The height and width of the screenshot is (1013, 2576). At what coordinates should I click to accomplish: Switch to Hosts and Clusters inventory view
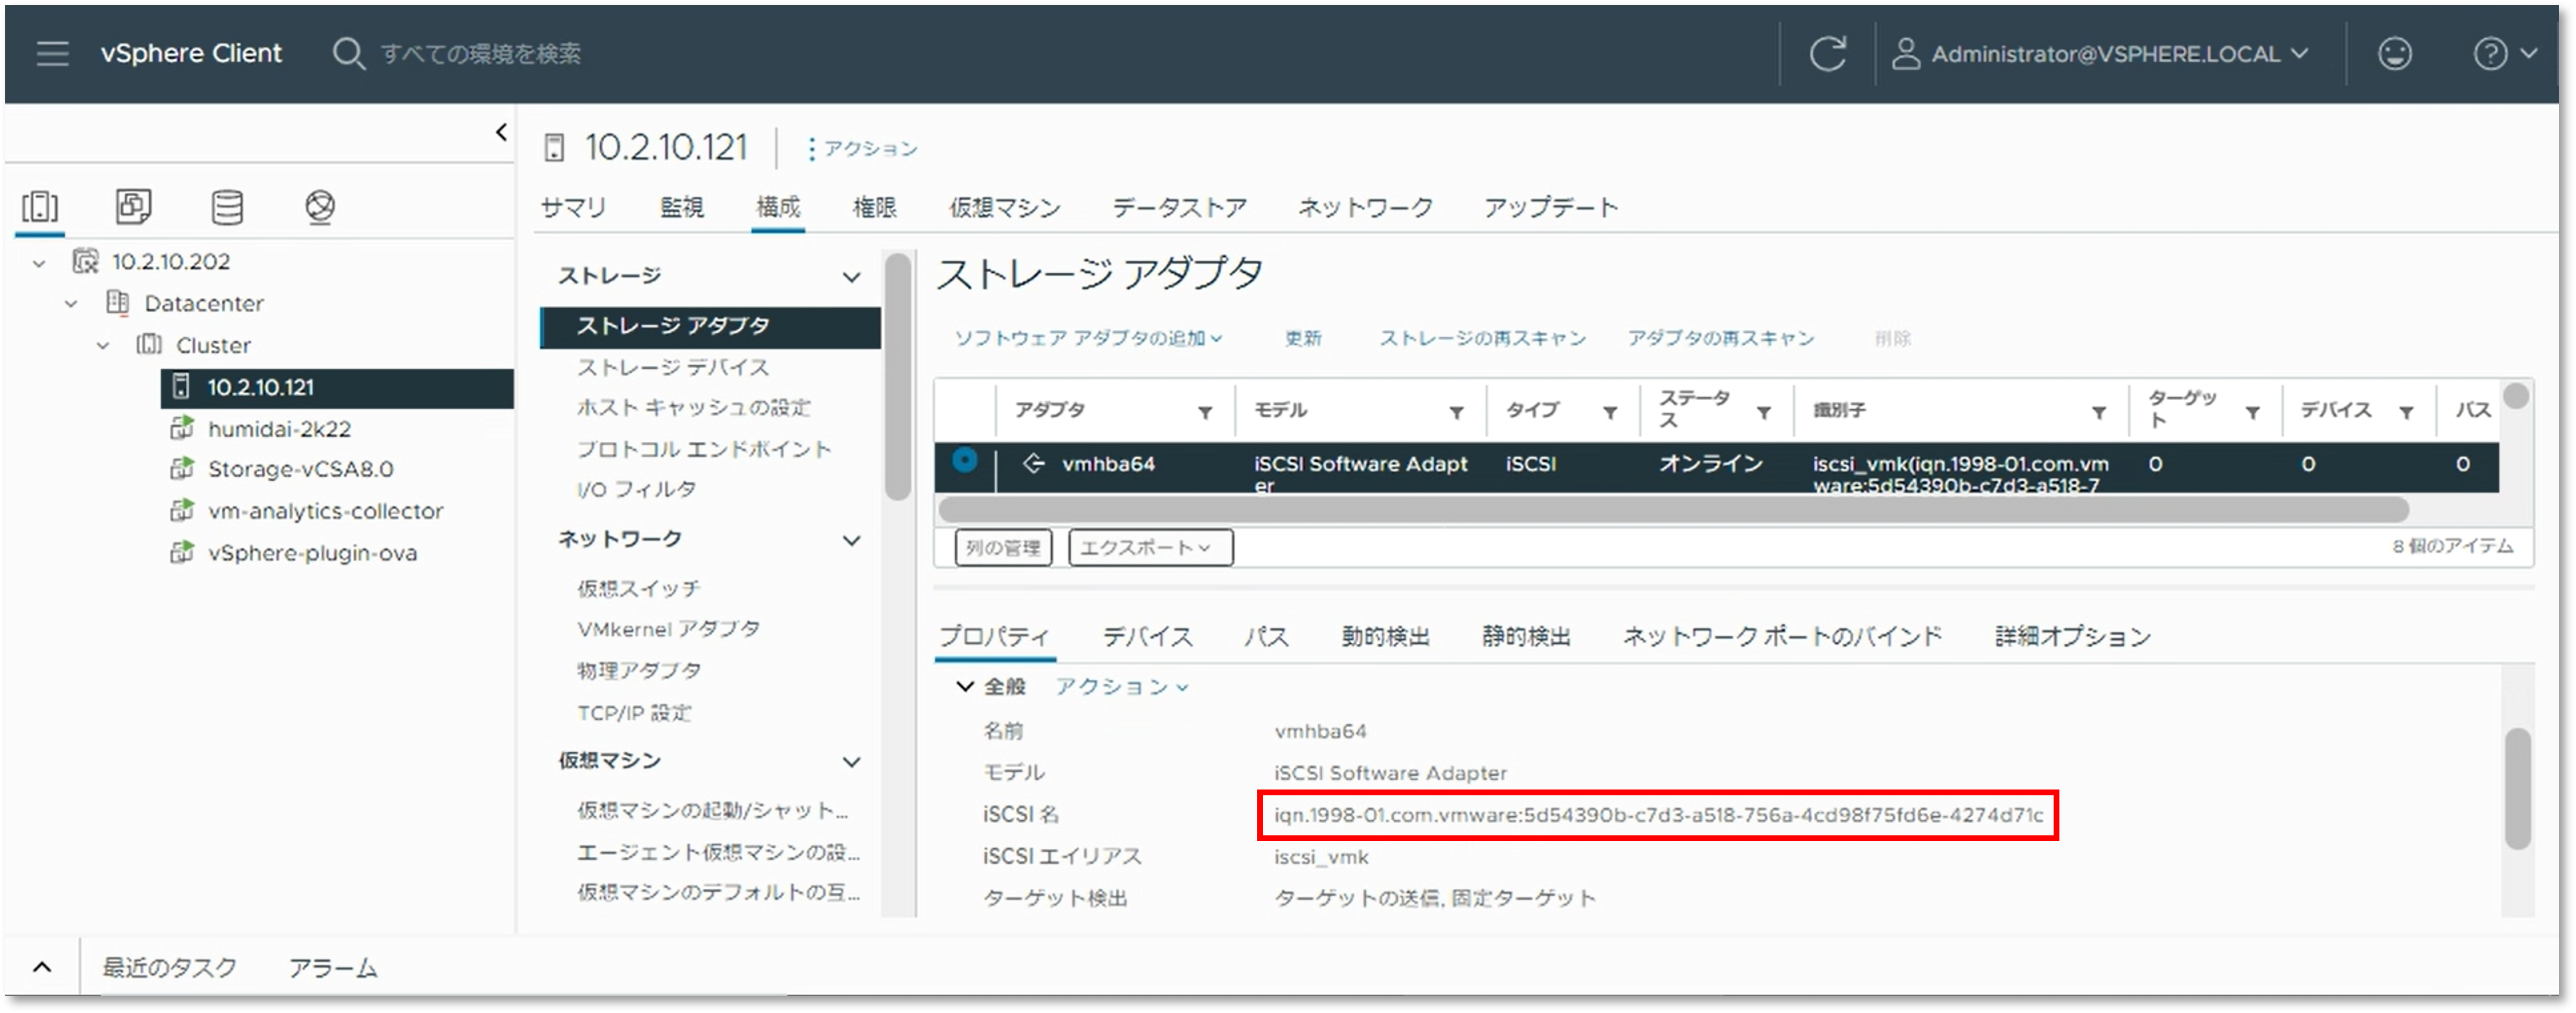pos(40,207)
